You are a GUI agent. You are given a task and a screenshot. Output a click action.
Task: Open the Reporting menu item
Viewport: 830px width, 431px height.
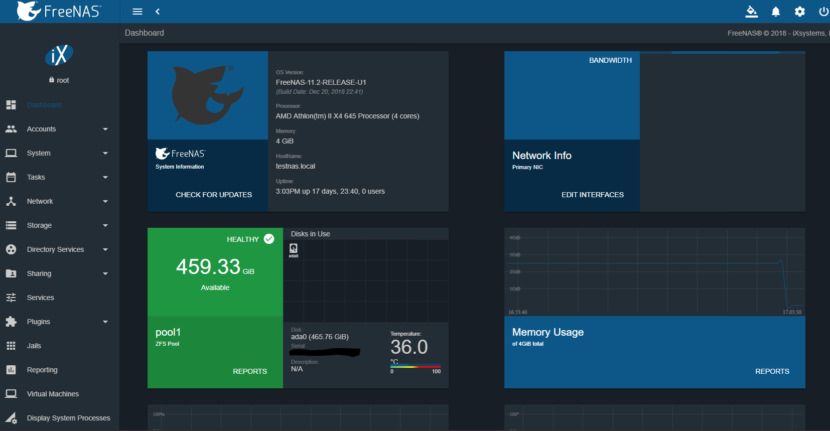[x=59, y=370]
